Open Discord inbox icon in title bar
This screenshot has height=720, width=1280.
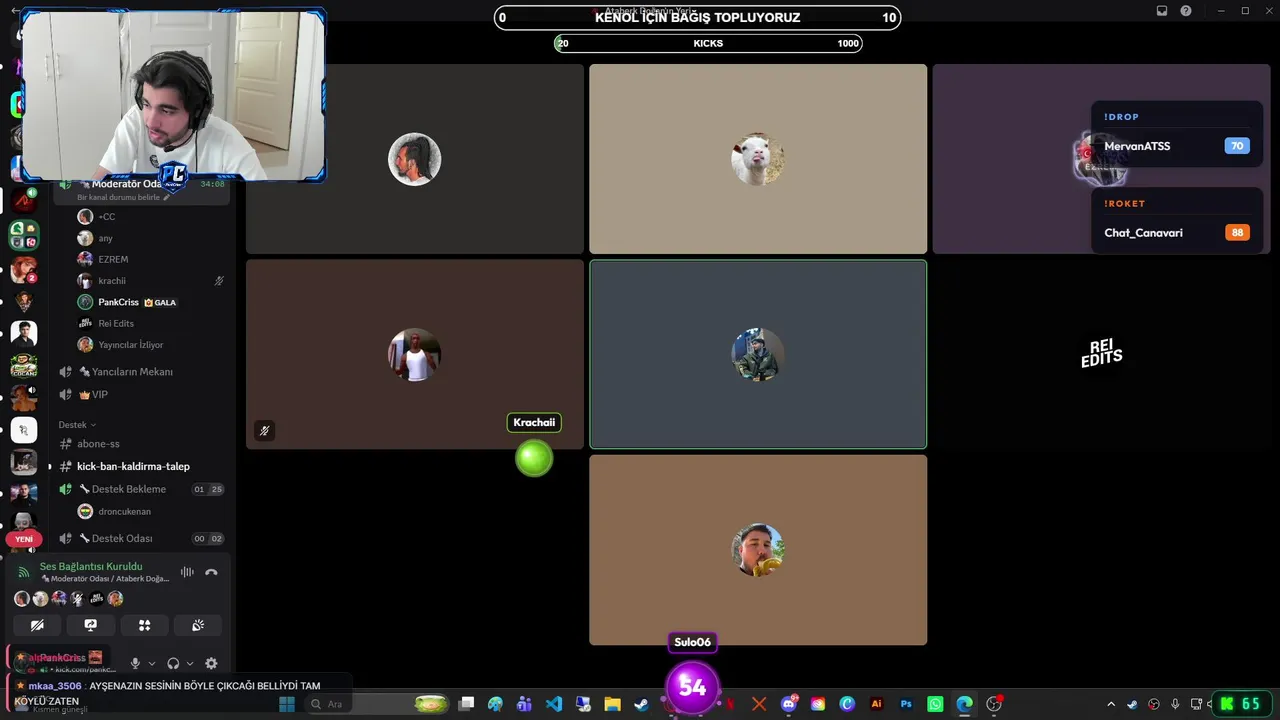[1162, 11]
